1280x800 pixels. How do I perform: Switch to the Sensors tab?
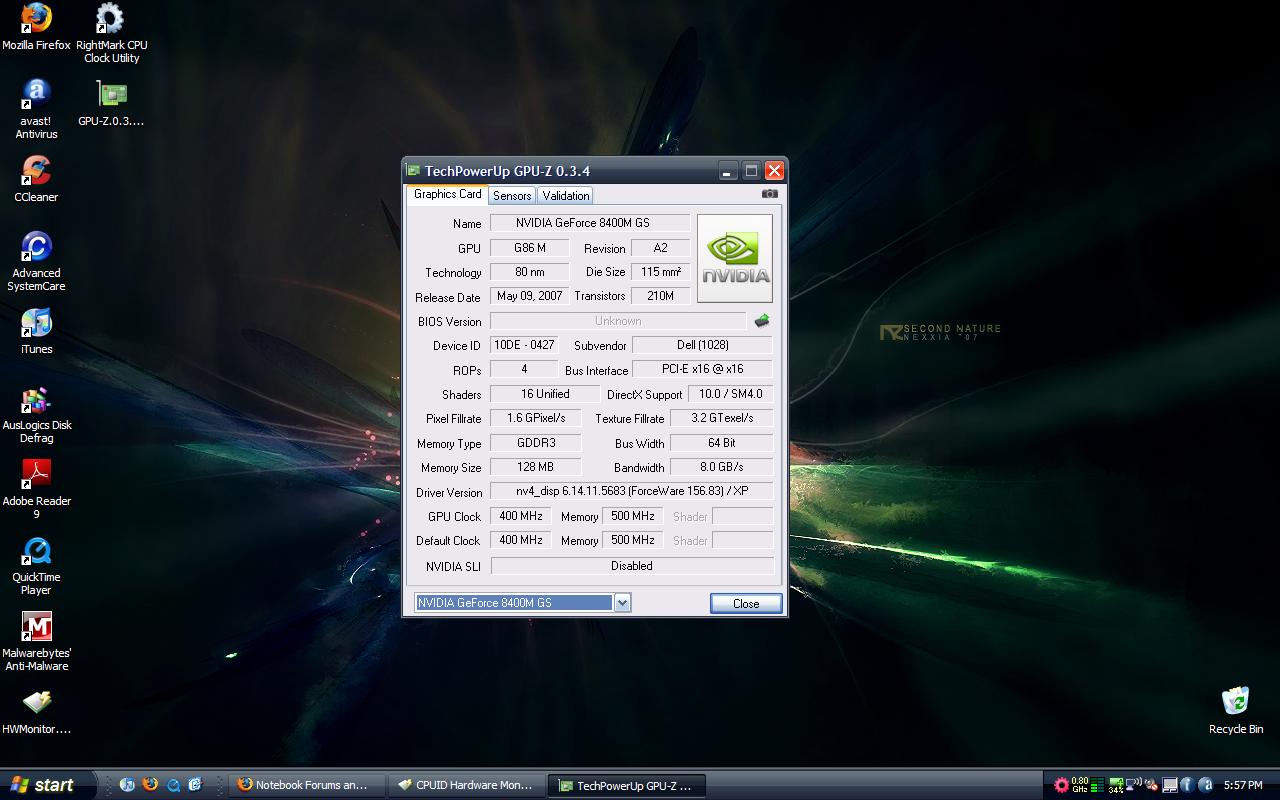(x=512, y=195)
